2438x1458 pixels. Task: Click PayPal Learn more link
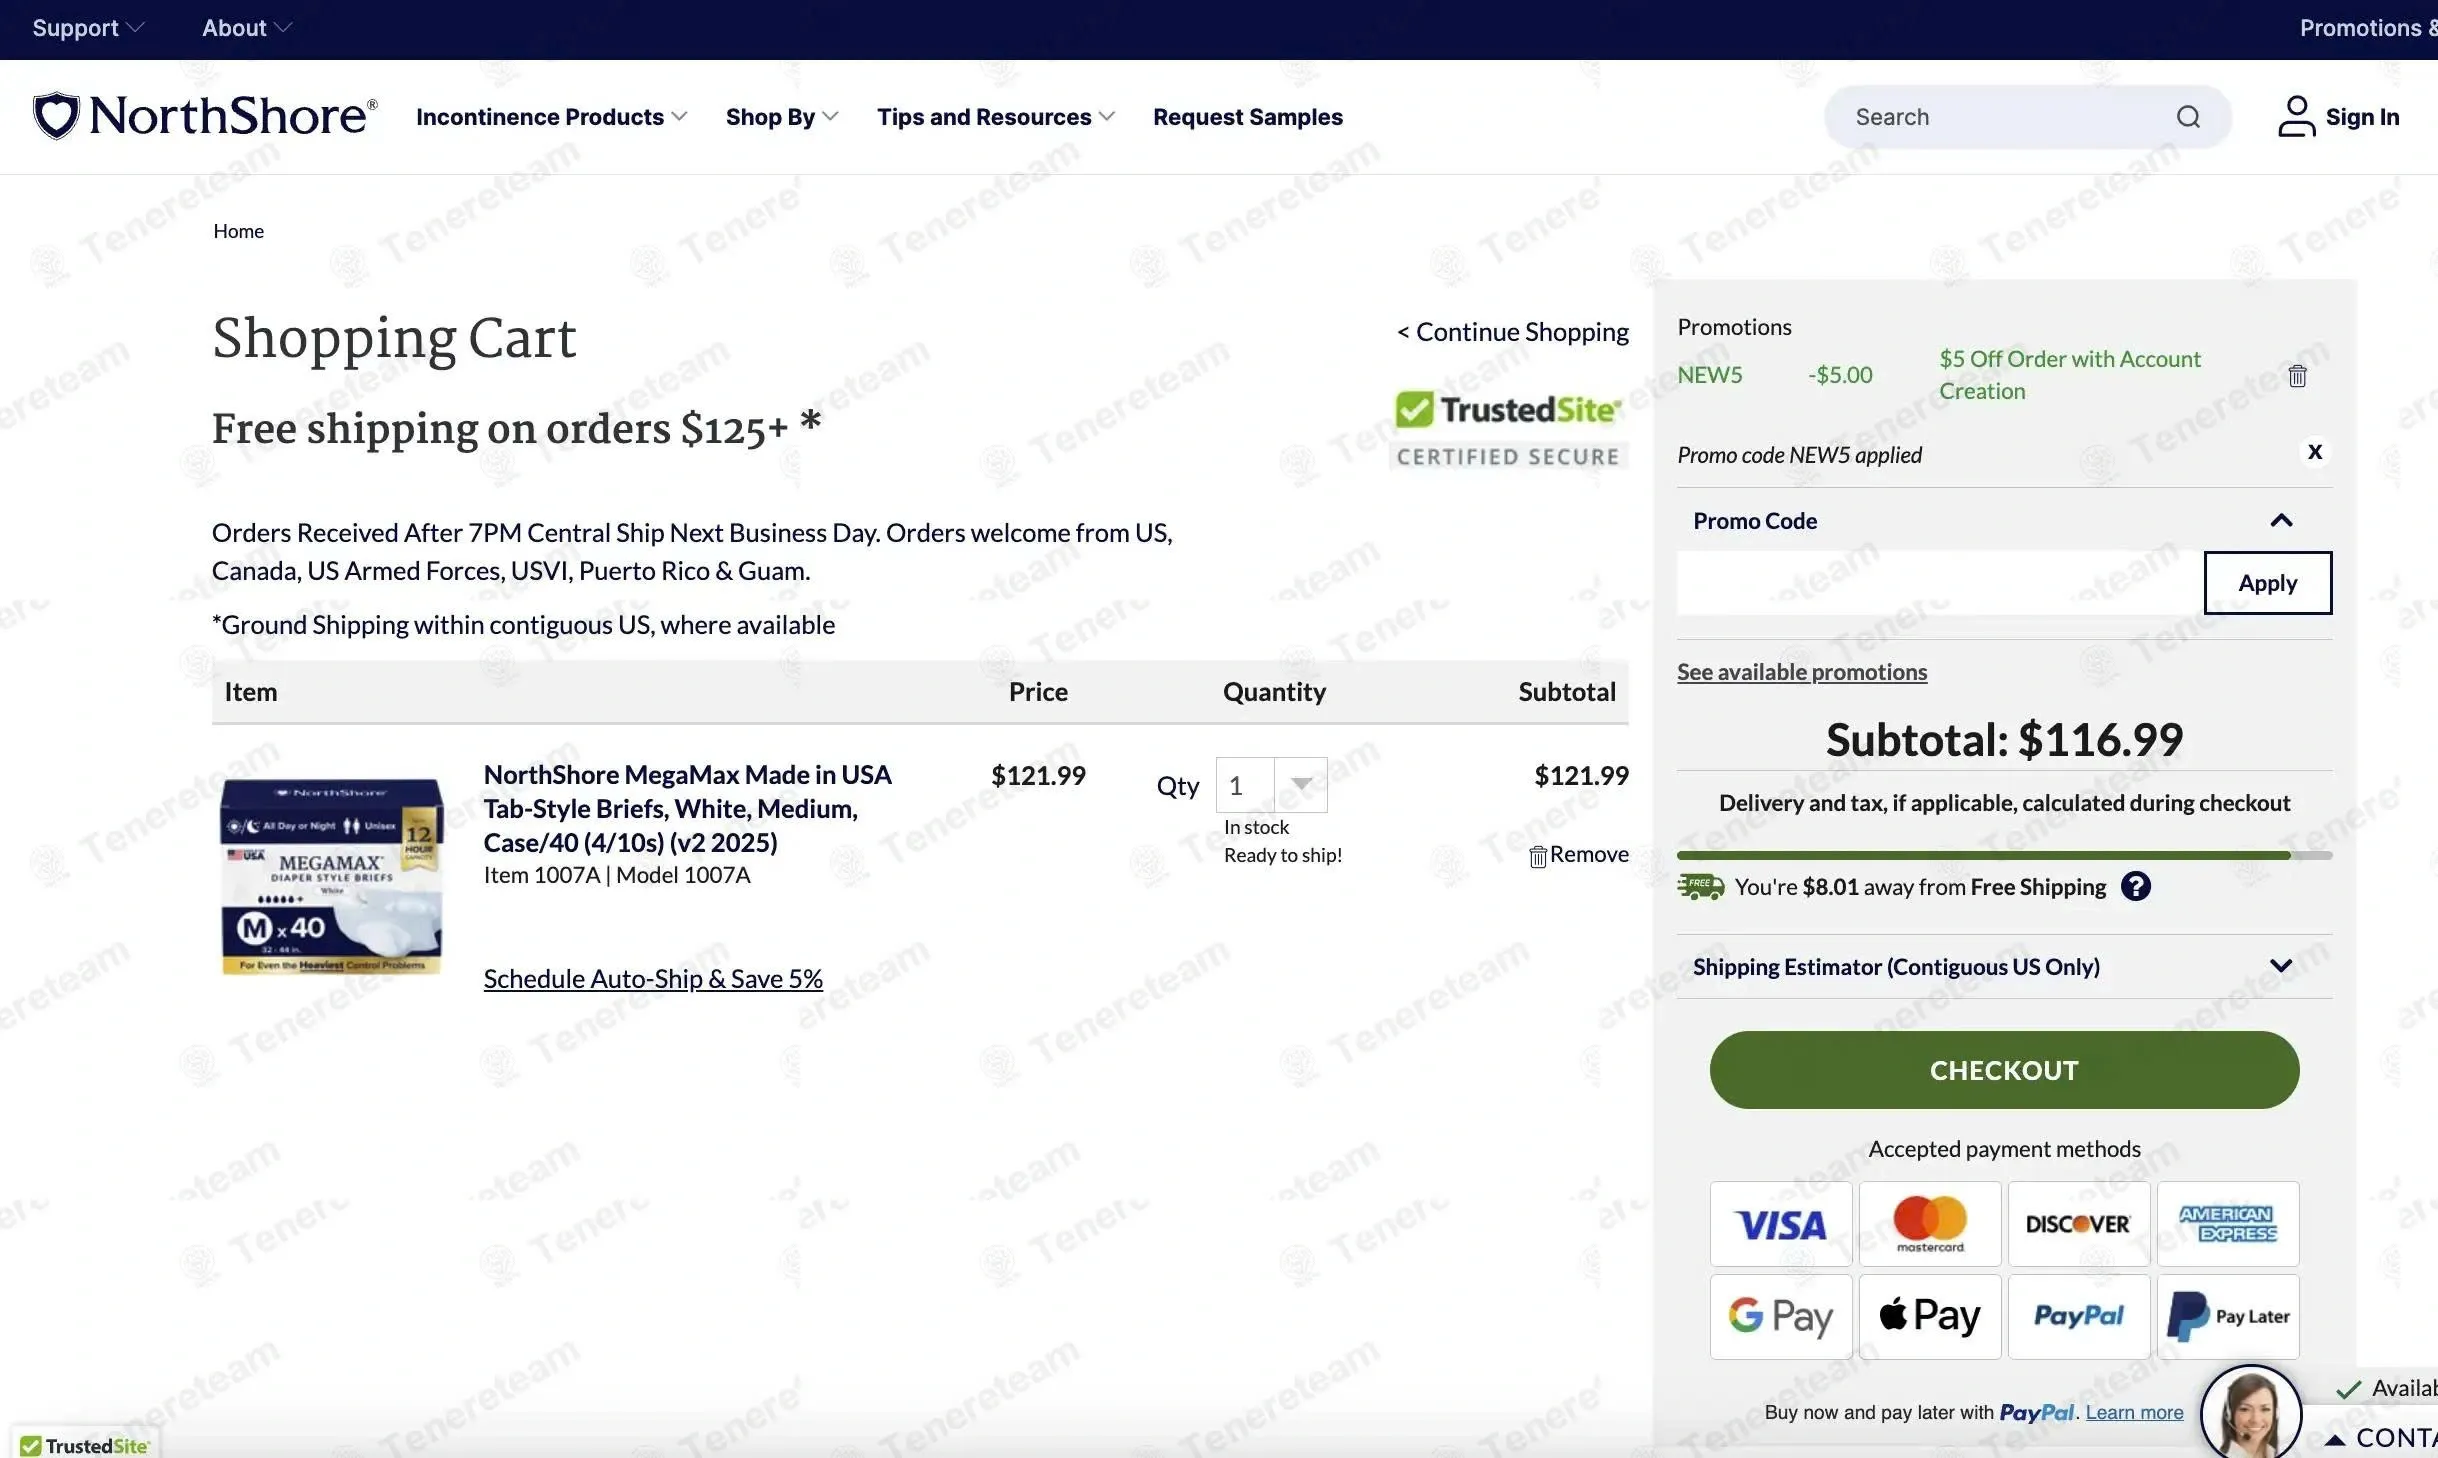click(2134, 1412)
